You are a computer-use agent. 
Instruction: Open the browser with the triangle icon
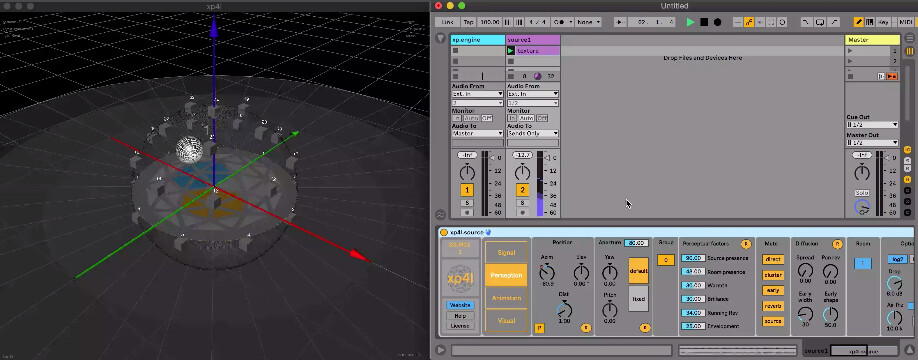pos(441,39)
